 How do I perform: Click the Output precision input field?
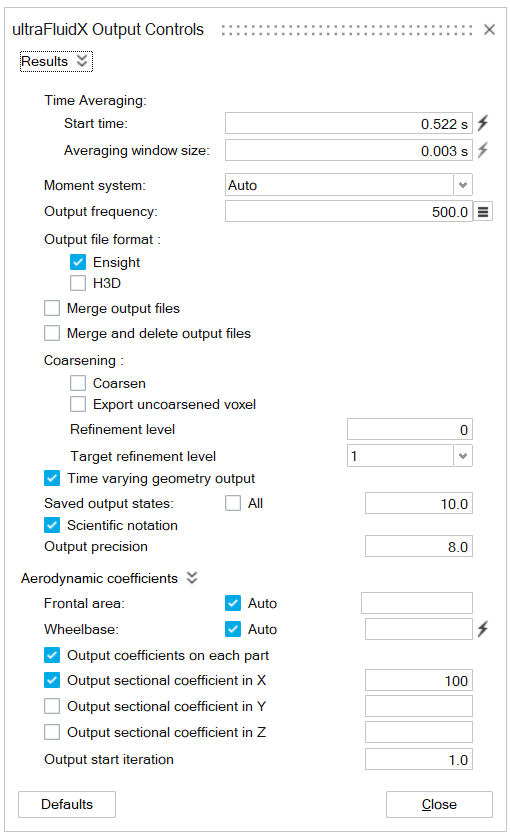(x=419, y=546)
